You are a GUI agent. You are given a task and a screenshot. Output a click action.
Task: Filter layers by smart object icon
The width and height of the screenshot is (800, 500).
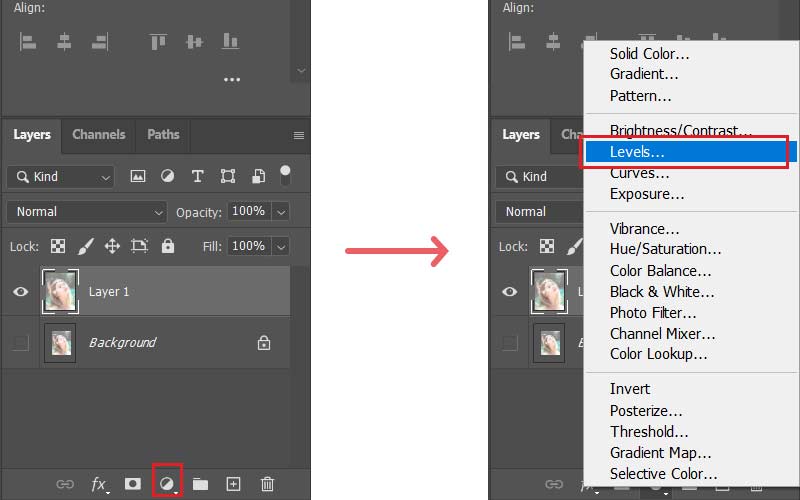click(259, 176)
